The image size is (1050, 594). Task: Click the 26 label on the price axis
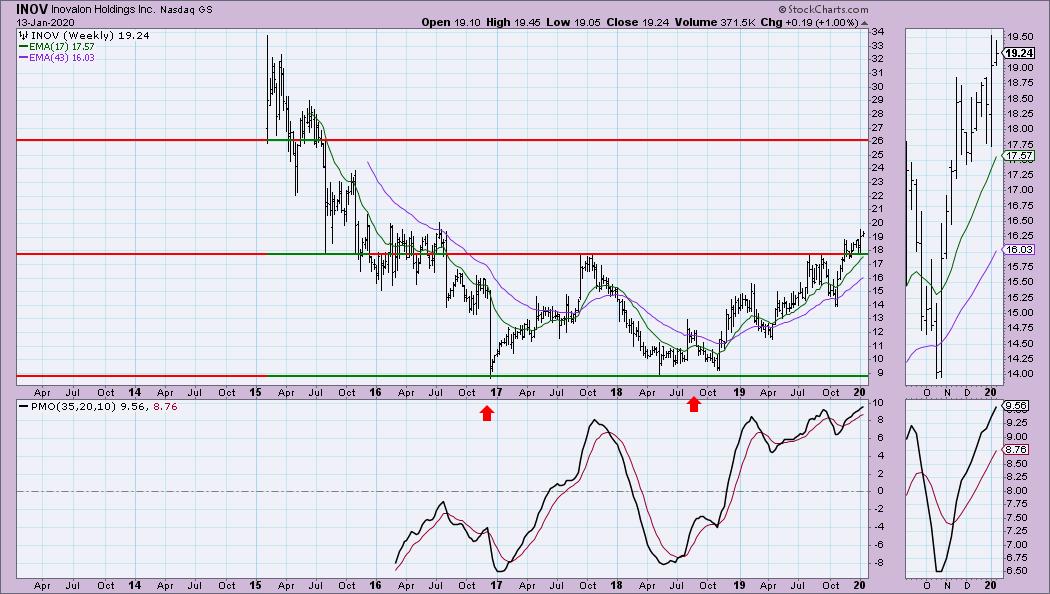coord(877,141)
